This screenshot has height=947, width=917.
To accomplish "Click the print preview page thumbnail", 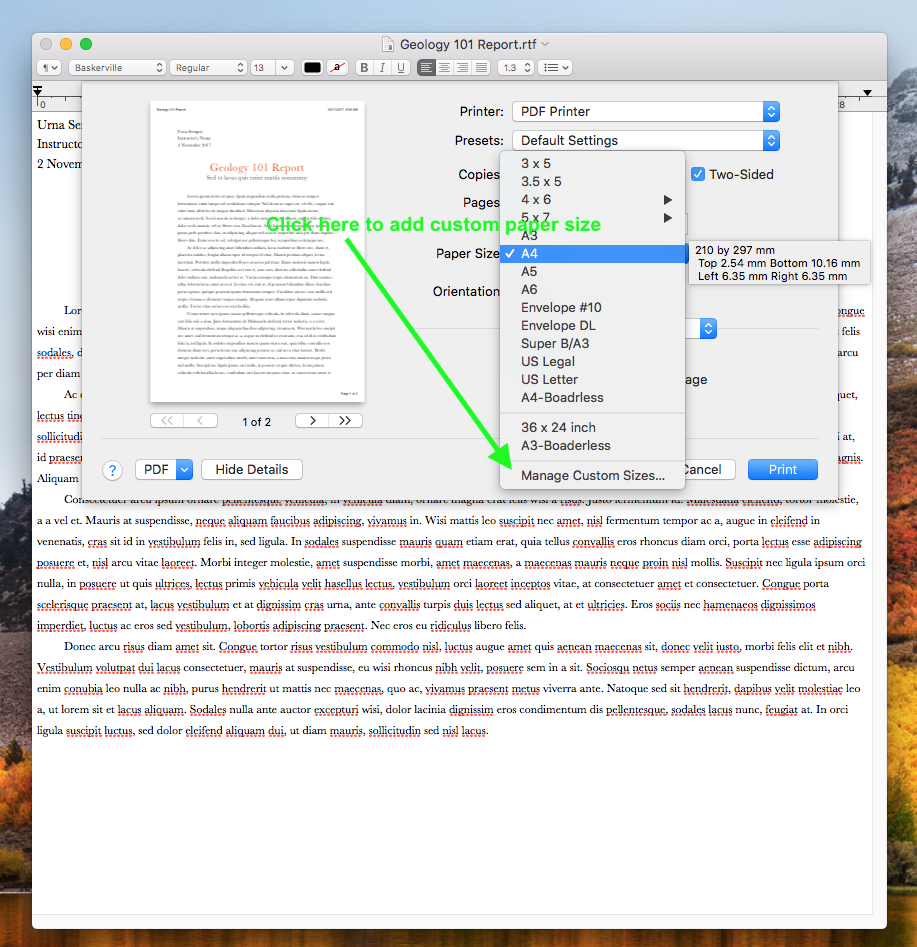I will coord(257,251).
